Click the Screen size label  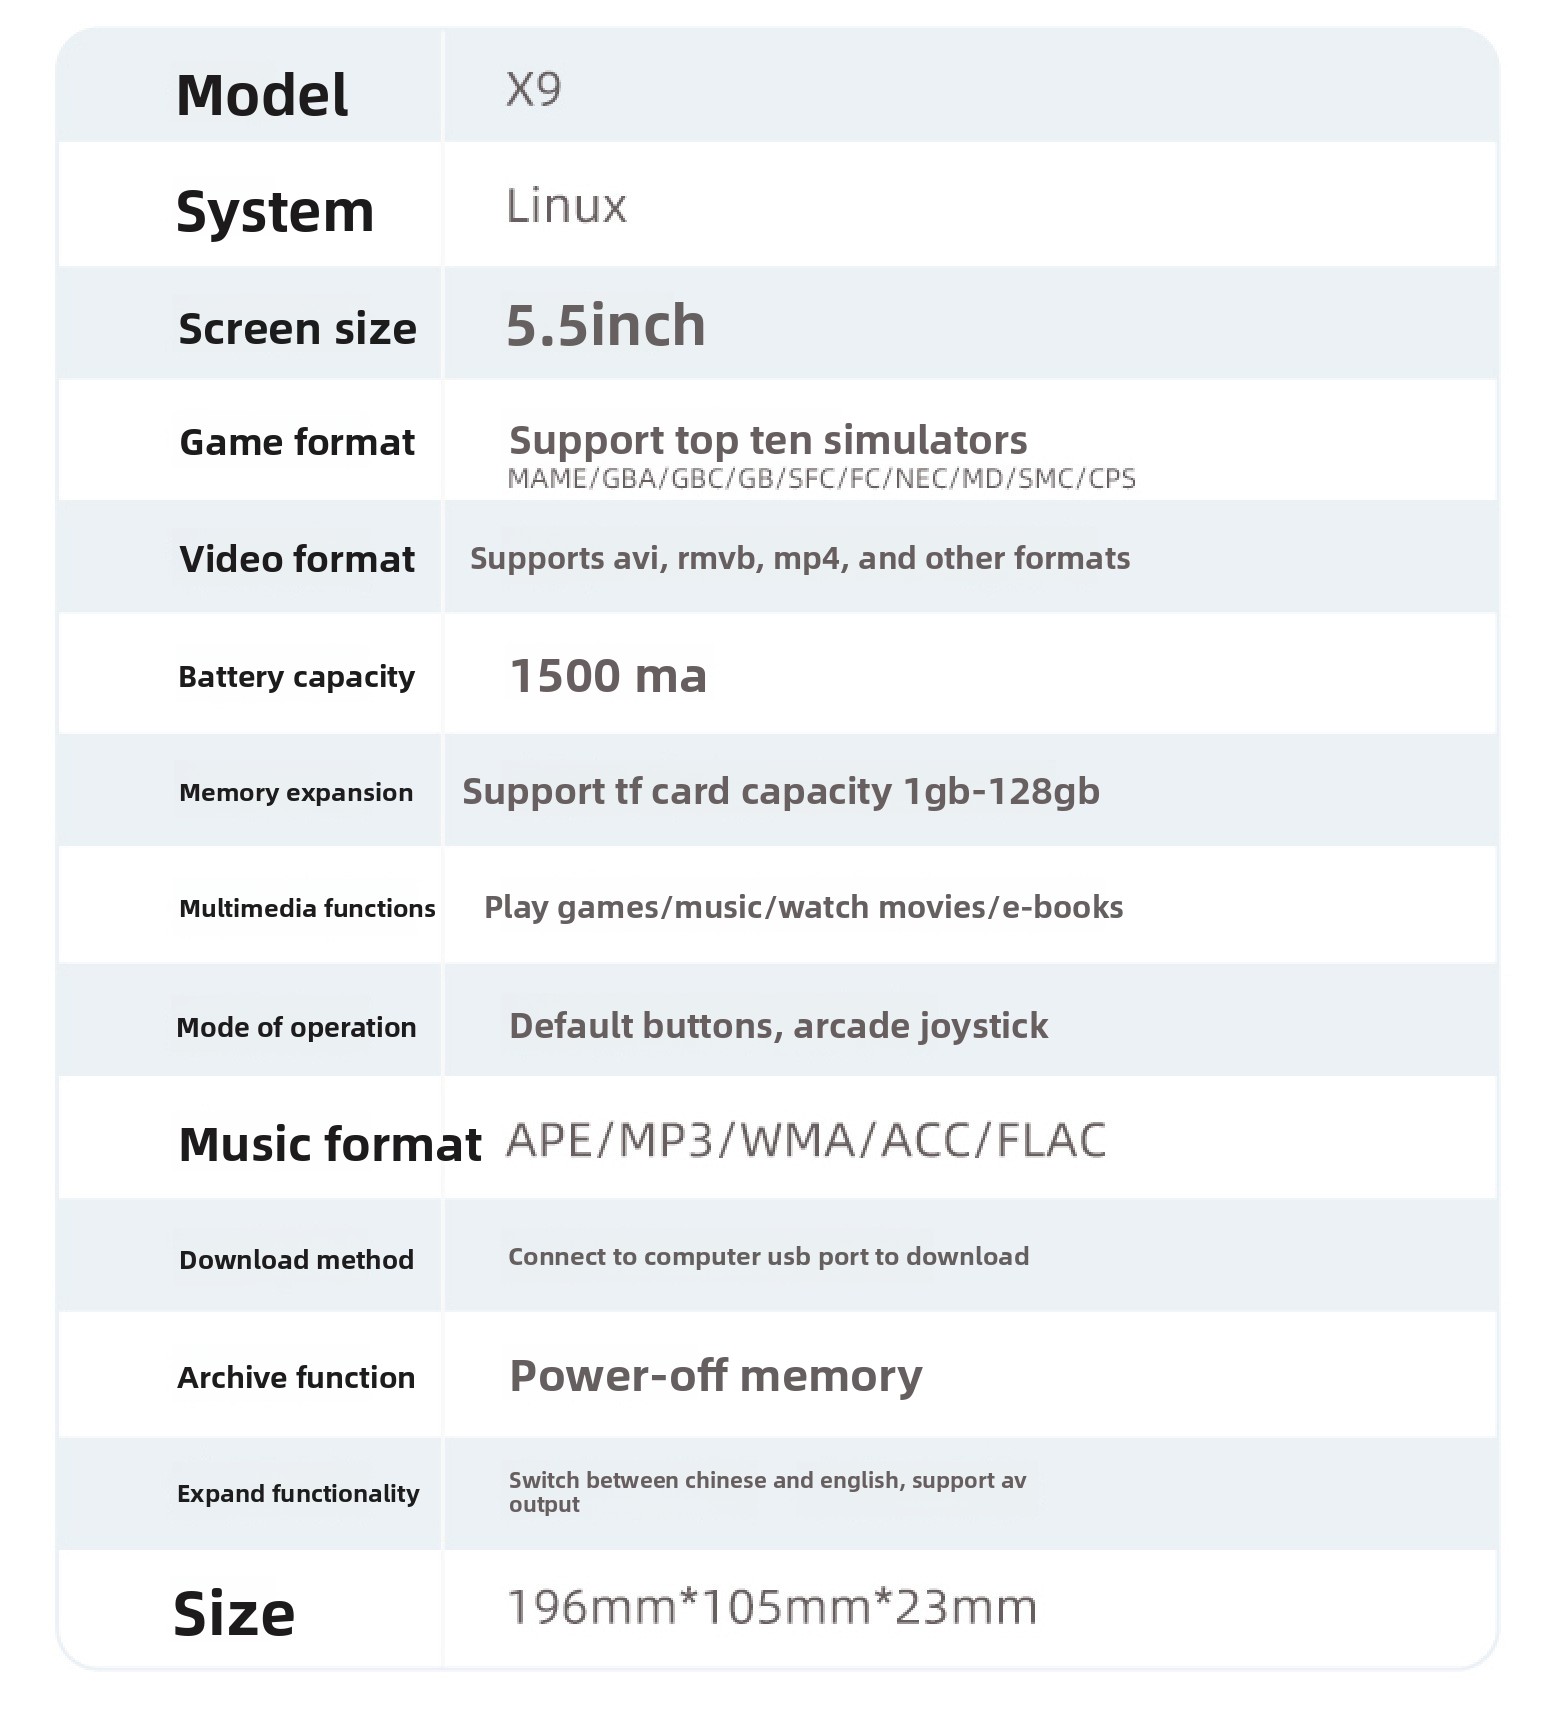tap(297, 329)
